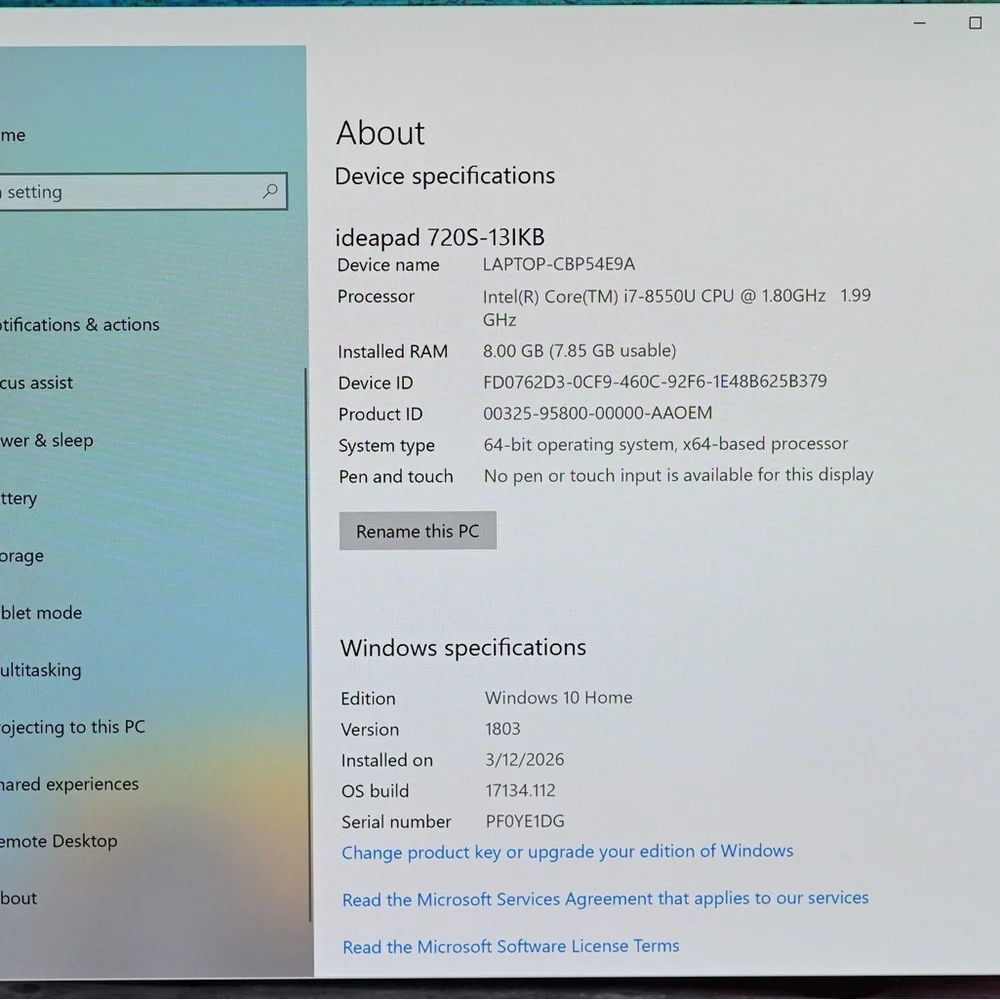1000x1000 pixels.
Task: Select the 64-bit operating system text
Action: coord(666,445)
